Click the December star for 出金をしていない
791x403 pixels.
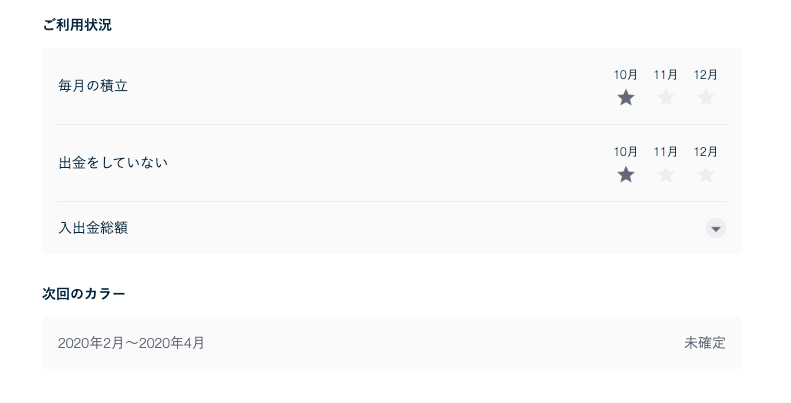coord(706,174)
